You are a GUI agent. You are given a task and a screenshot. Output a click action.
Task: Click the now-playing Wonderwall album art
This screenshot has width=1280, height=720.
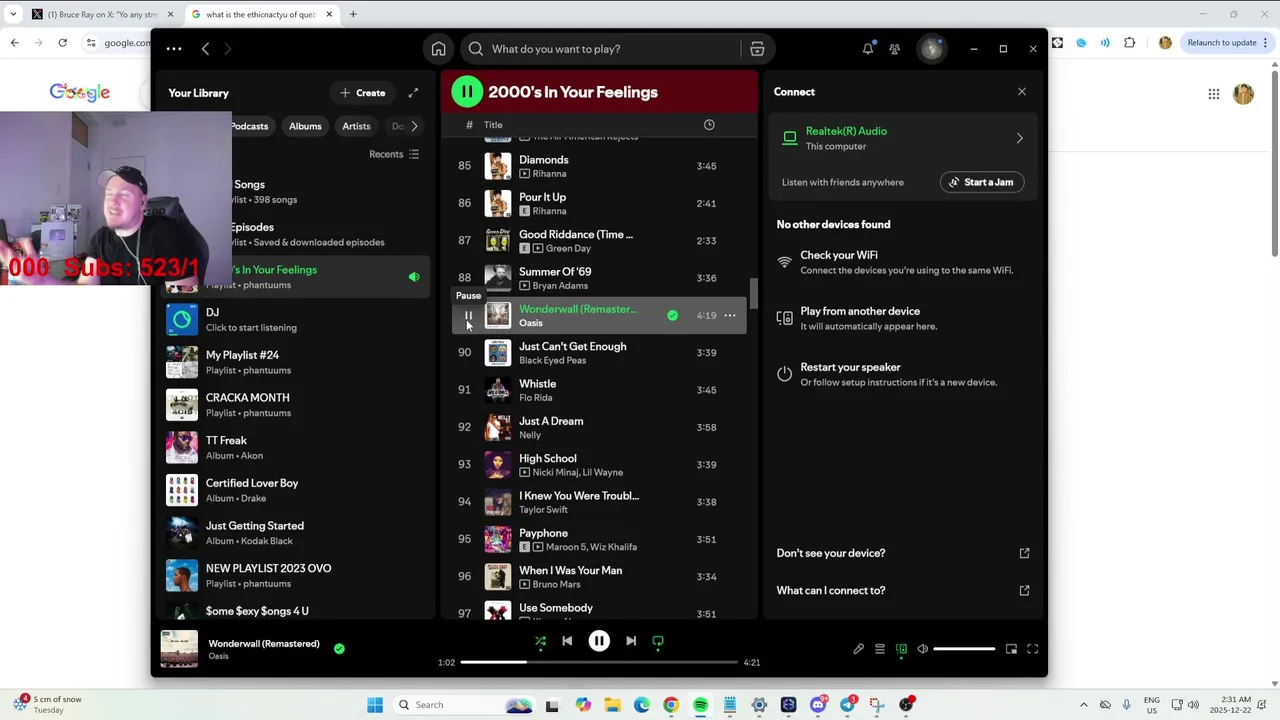180,649
